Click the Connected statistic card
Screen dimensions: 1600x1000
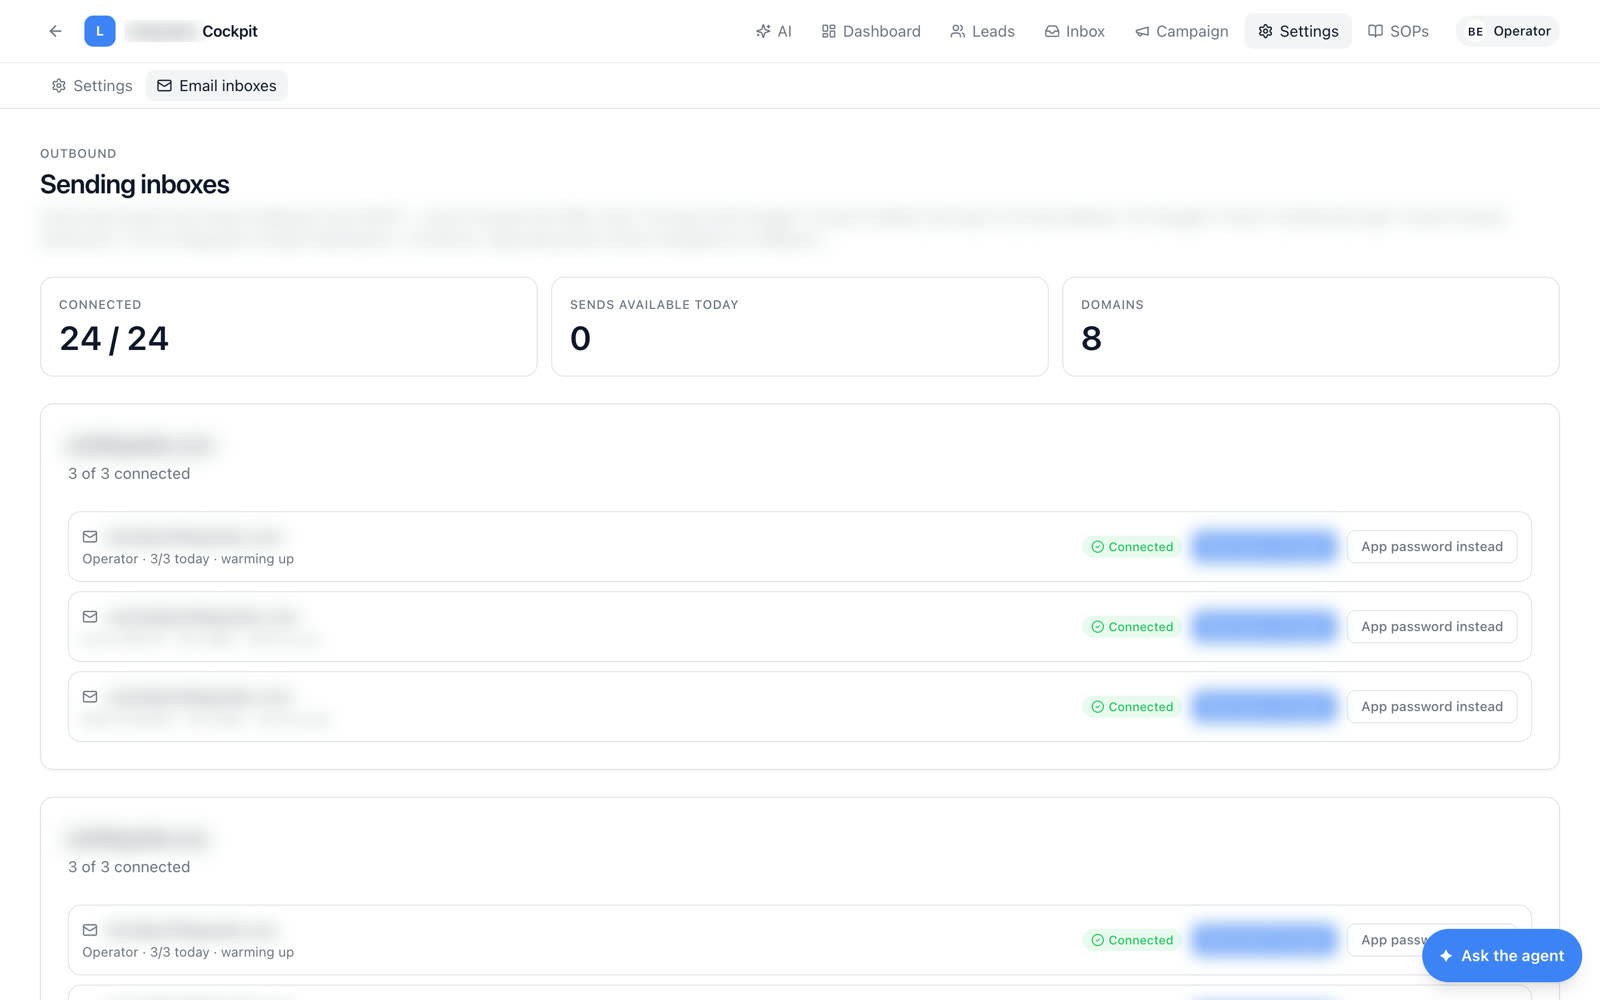coord(289,327)
